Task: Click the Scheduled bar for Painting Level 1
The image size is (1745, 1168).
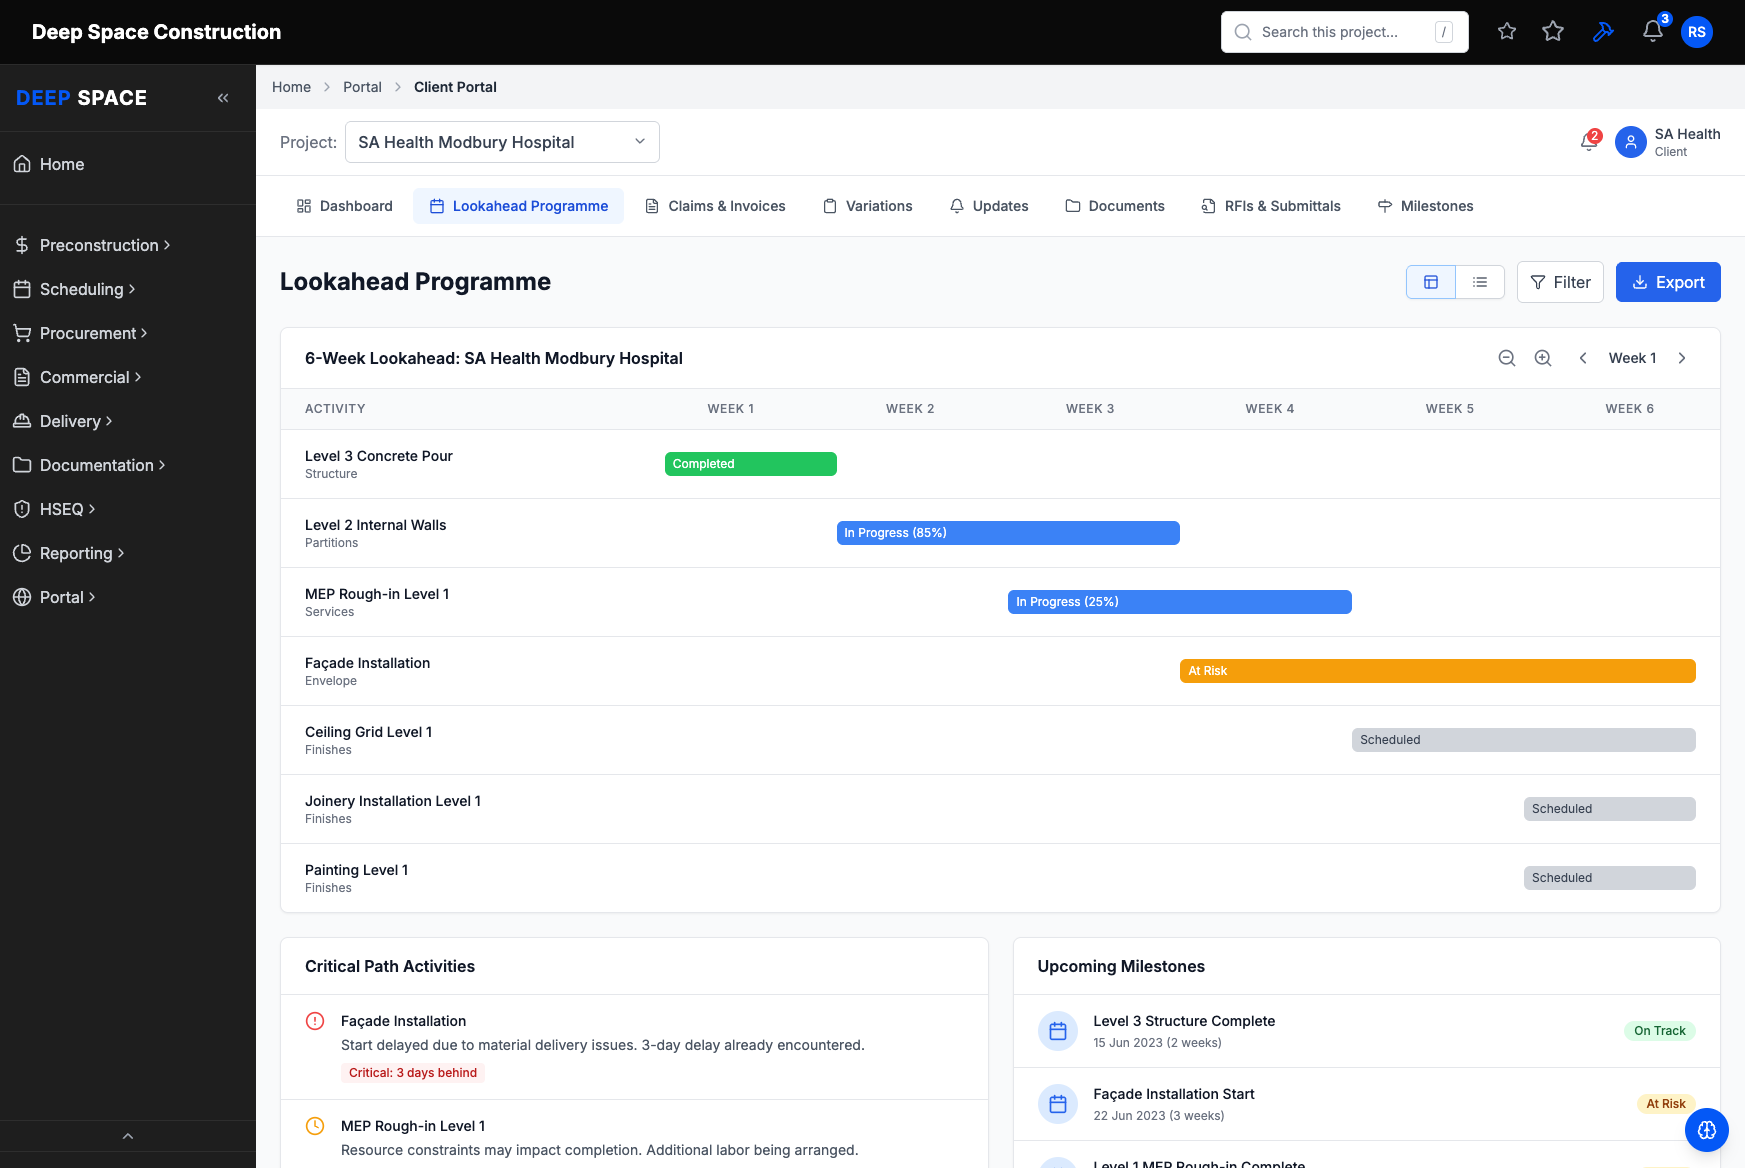Action: (x=1610, y=878)
